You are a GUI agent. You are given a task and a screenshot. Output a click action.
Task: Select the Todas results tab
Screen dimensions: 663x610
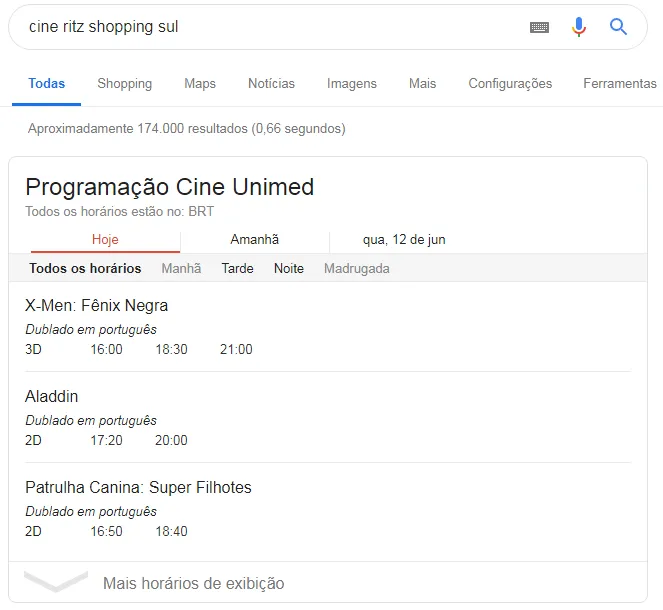[47, 83]
